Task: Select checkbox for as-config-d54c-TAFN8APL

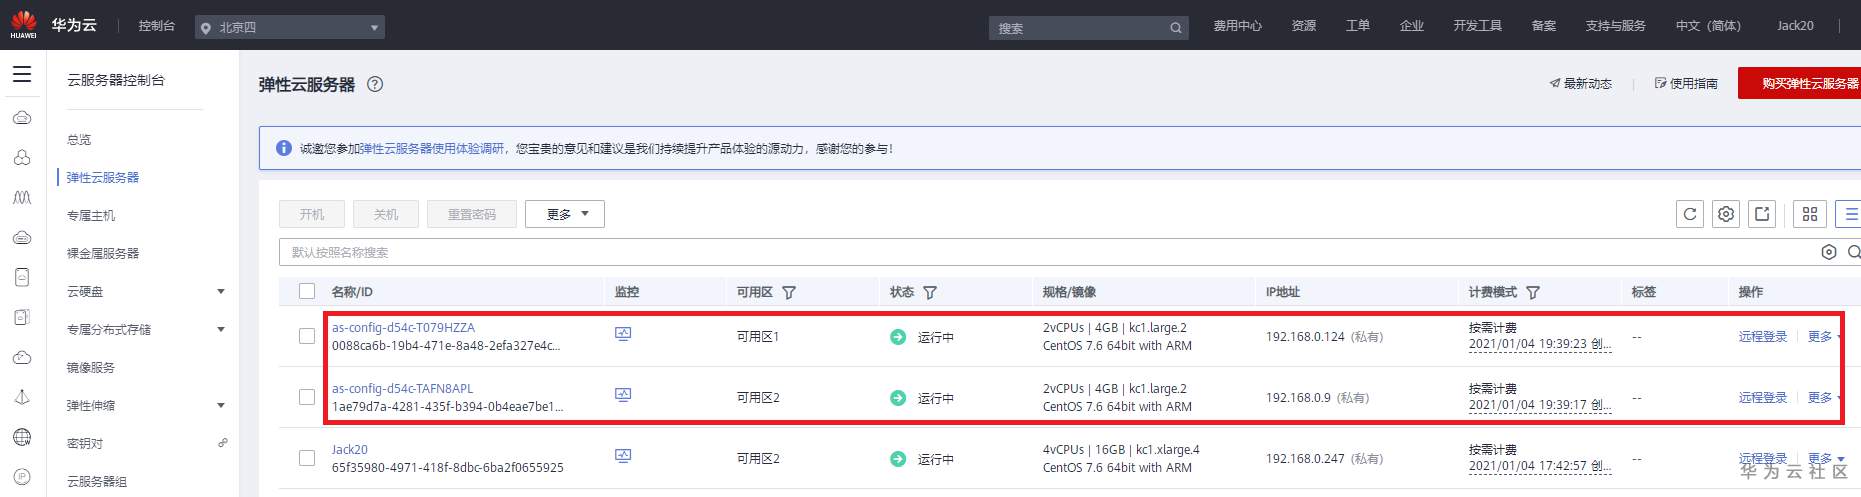Action: (x=307, y=397)
